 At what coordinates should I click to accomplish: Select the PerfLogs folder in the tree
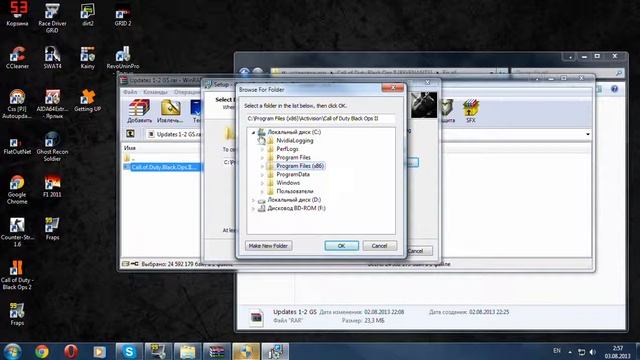pyautogui.click(x=287, y=149)
